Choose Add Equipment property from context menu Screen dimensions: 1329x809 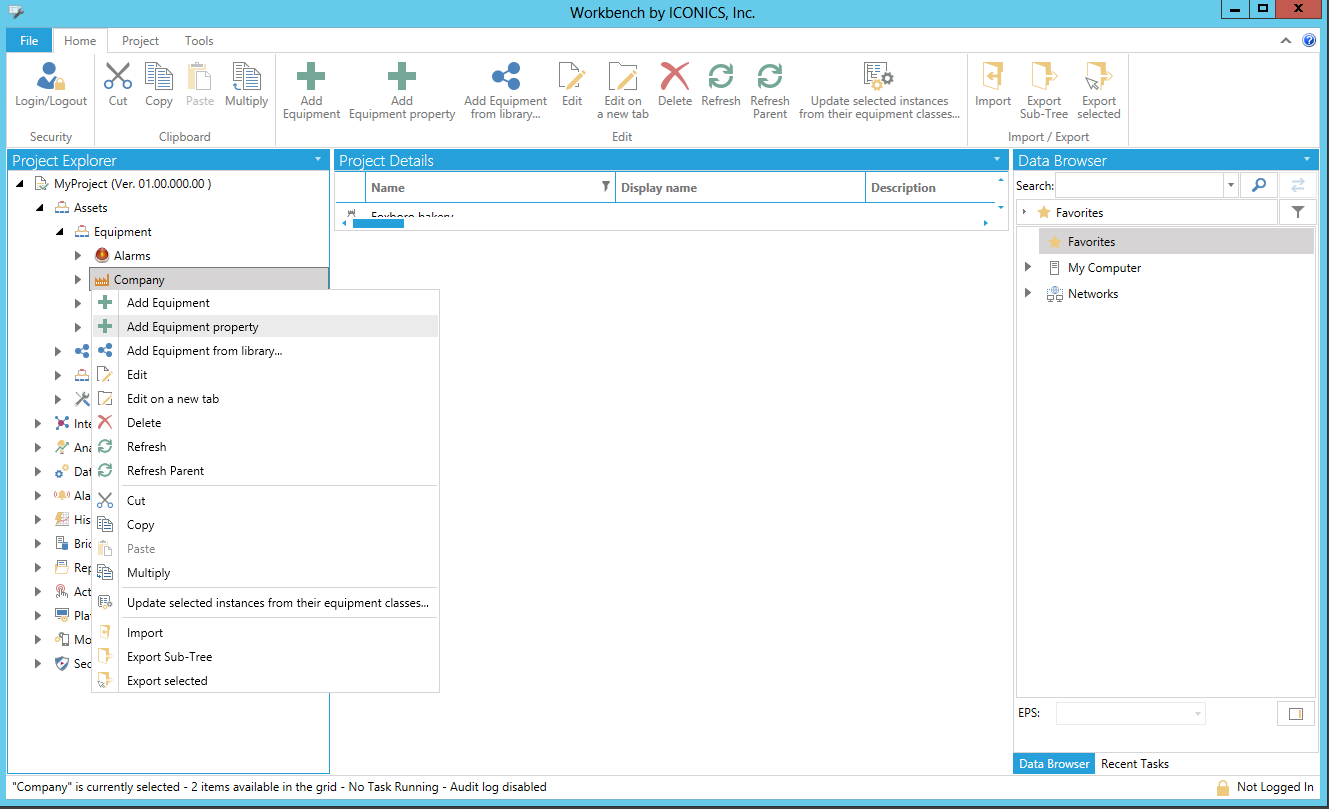(192, 327)
